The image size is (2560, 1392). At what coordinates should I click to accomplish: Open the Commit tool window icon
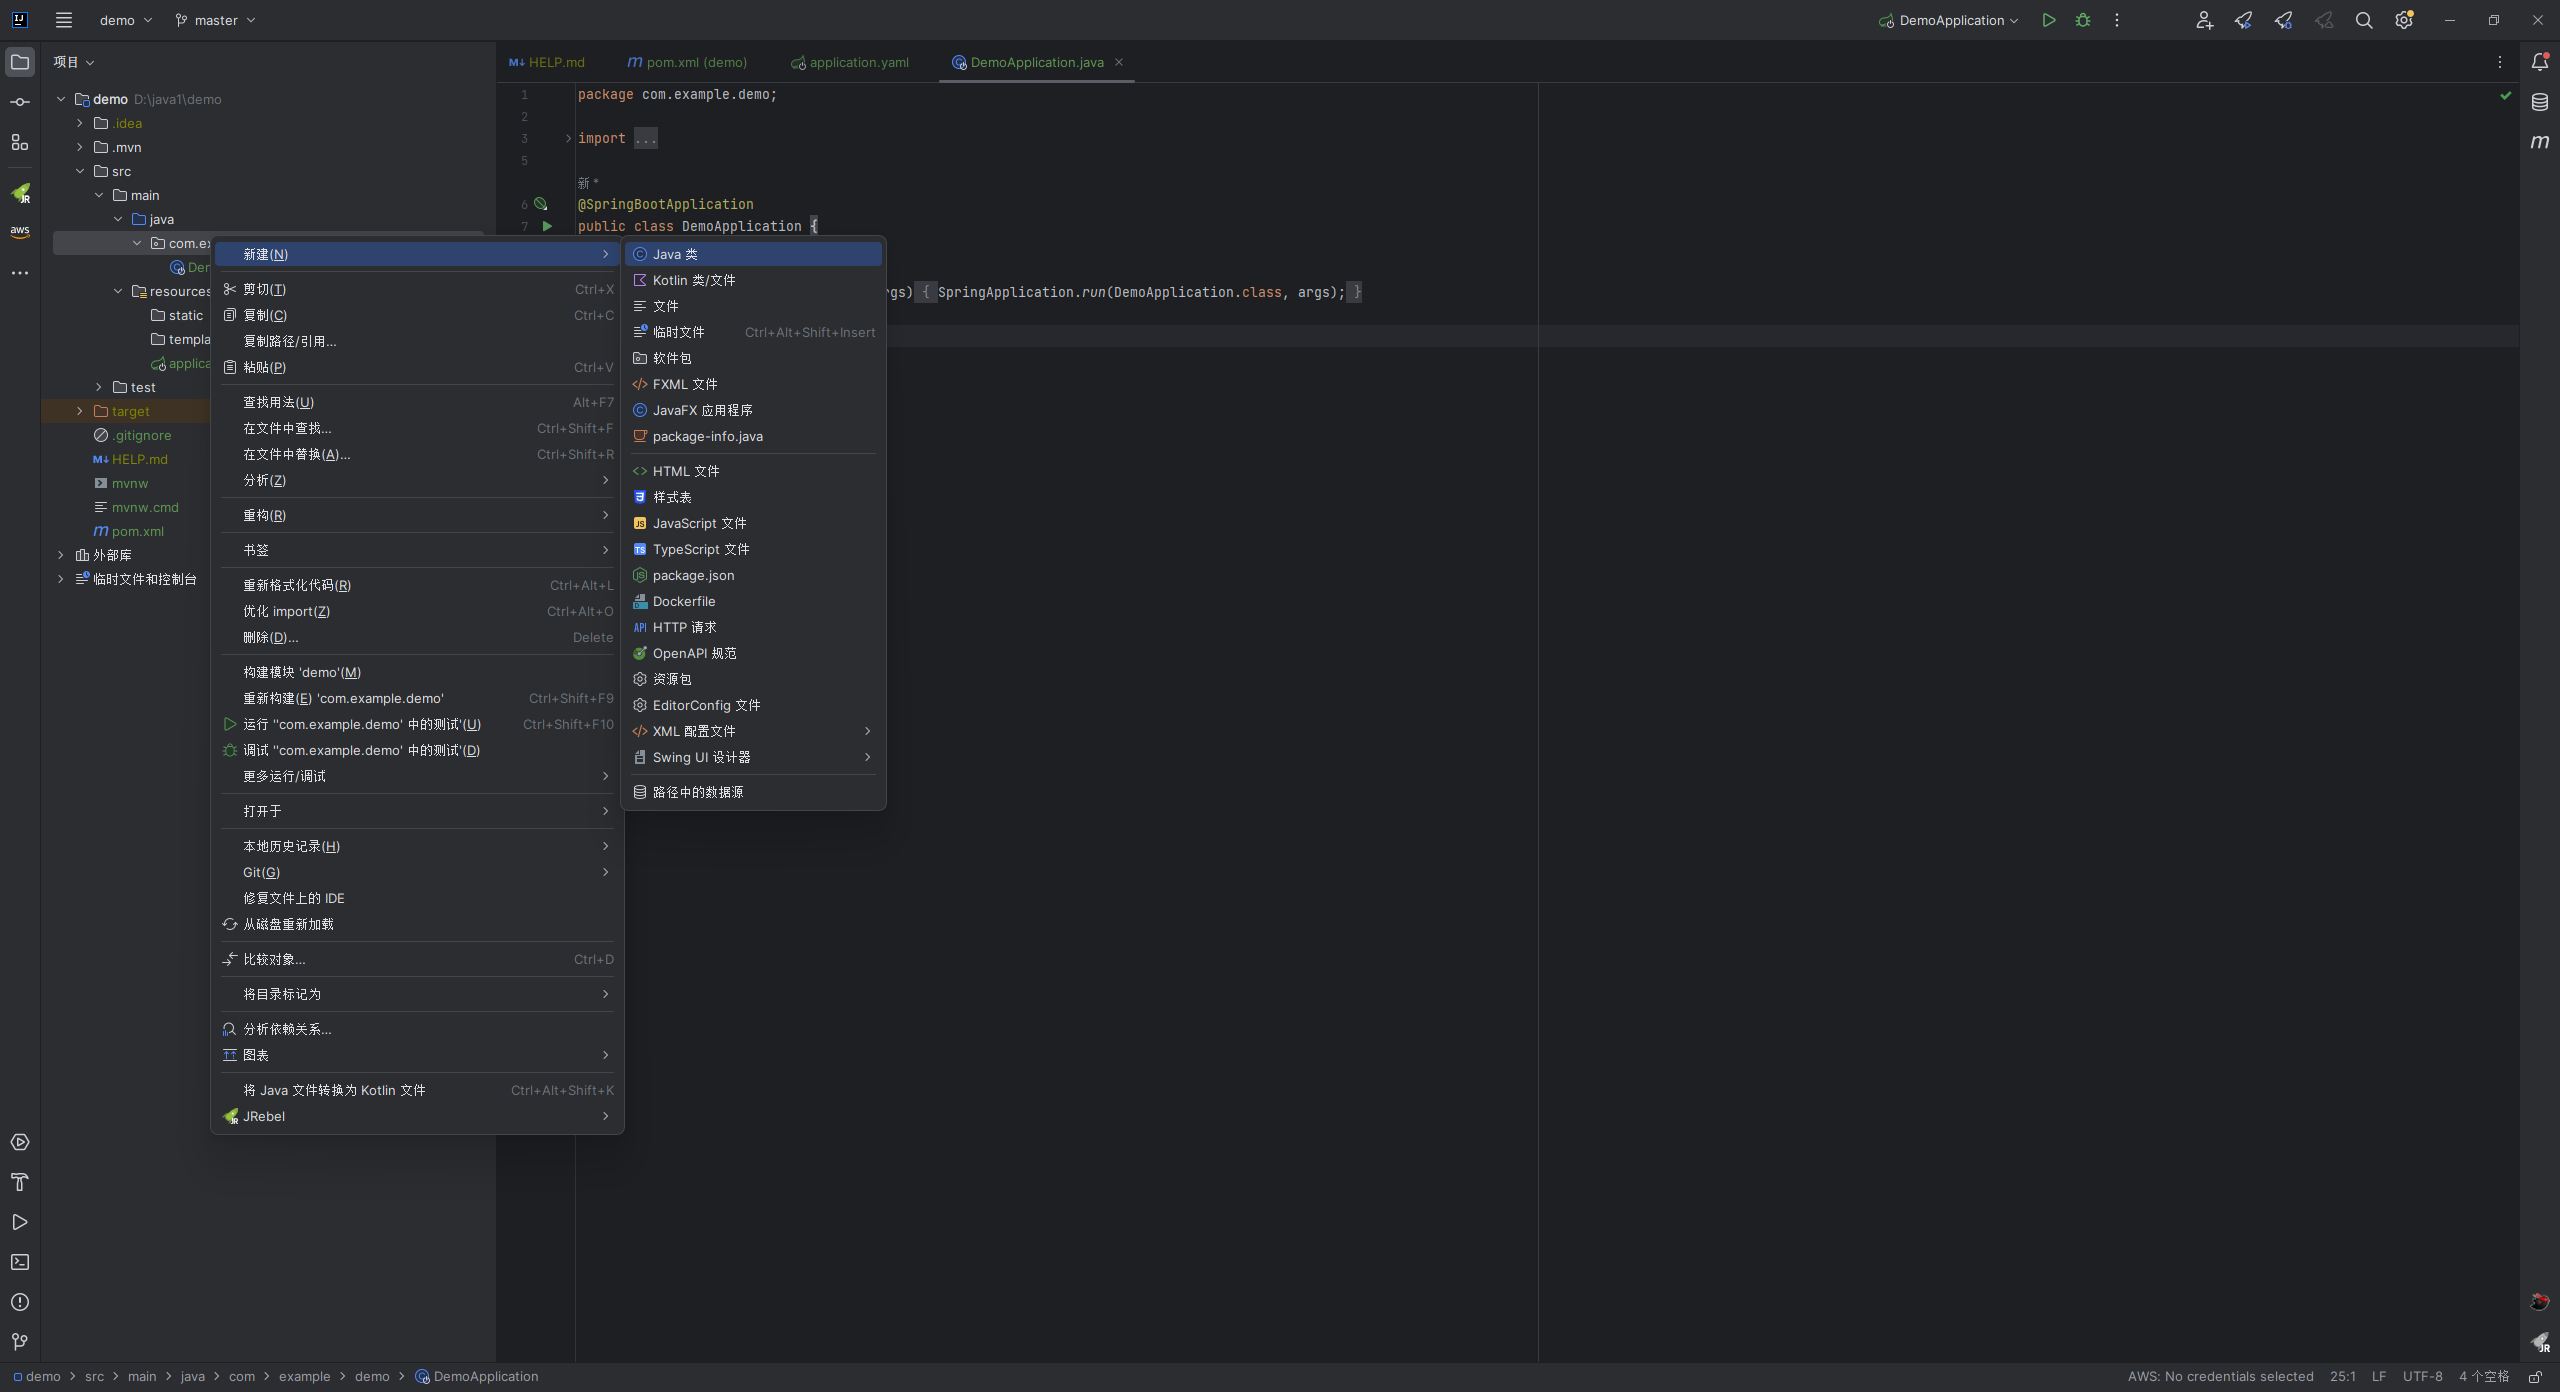point(20,102)
